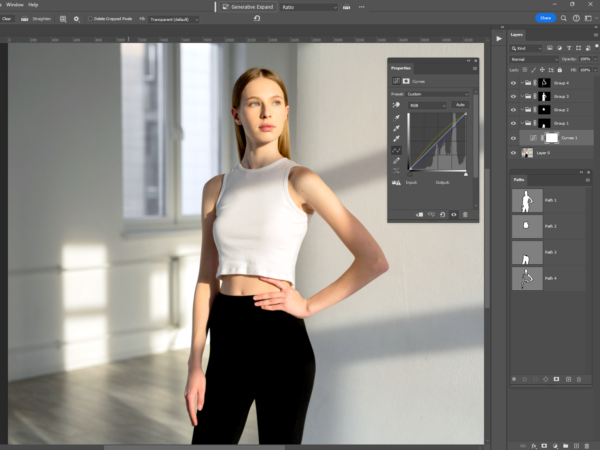Delete the Curves adjustment with trash icon
600x450 pixels.
465,214
